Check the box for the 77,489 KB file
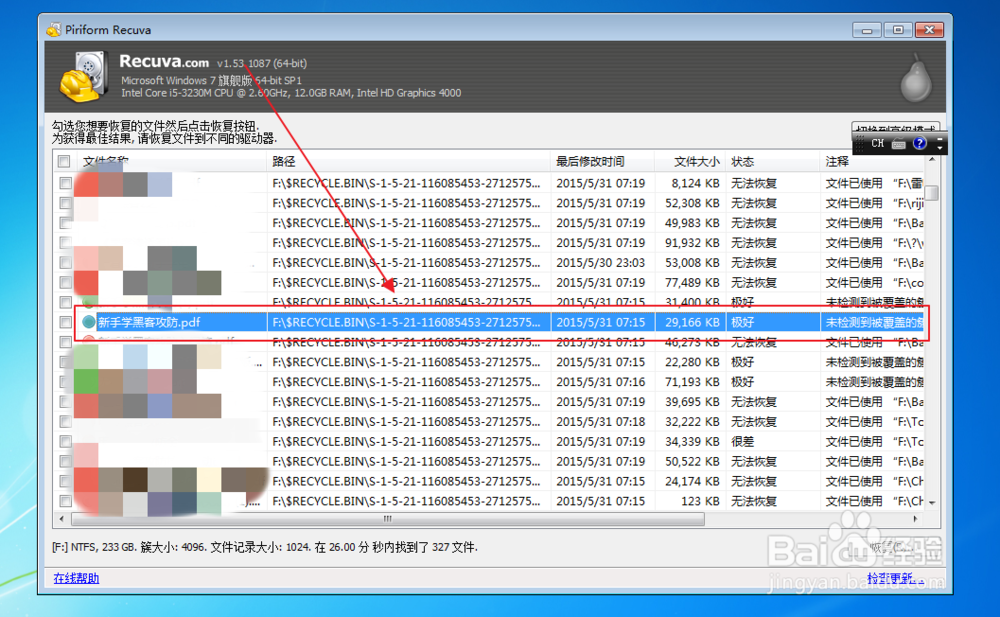Image resolution: width=1000 pixels, height=617 pixels. point(65,283)
